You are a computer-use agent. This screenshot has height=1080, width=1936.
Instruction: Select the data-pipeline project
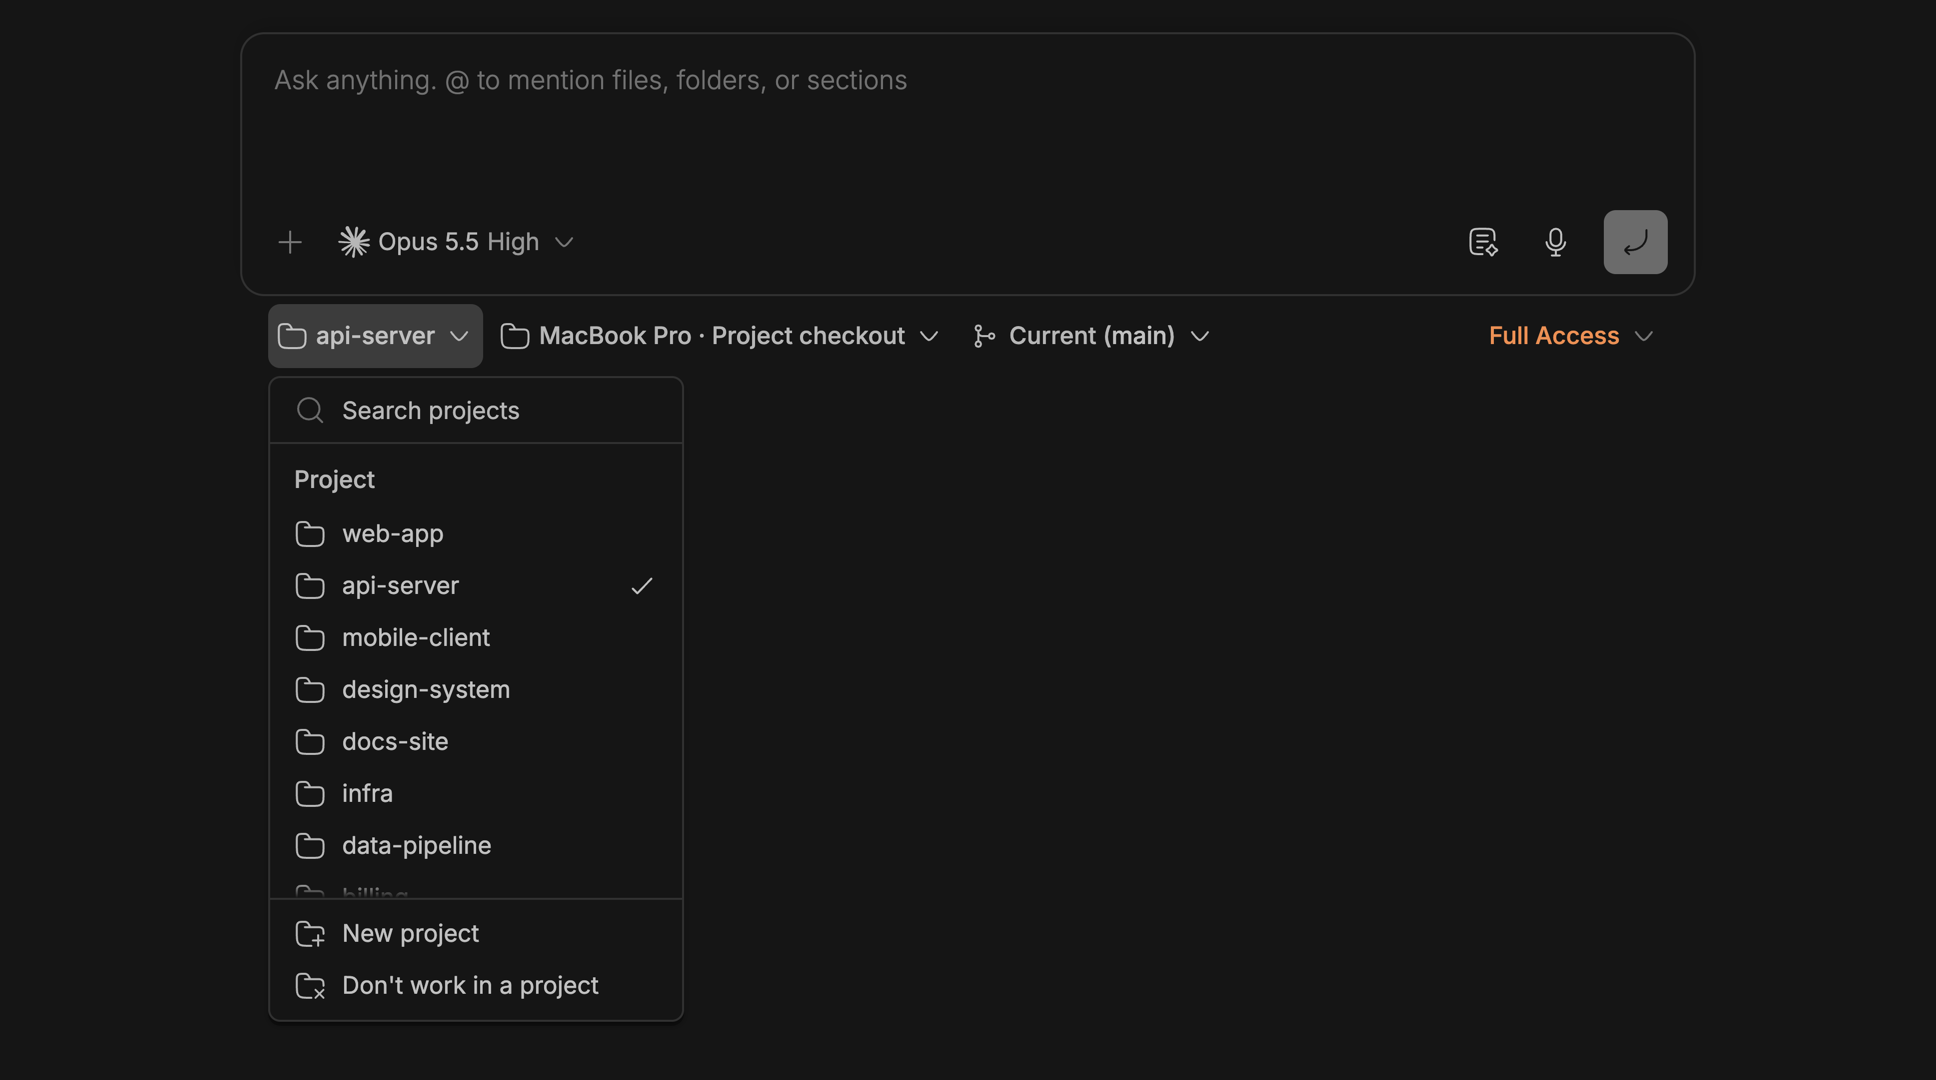pyautogui.click(x=476, y=846)
